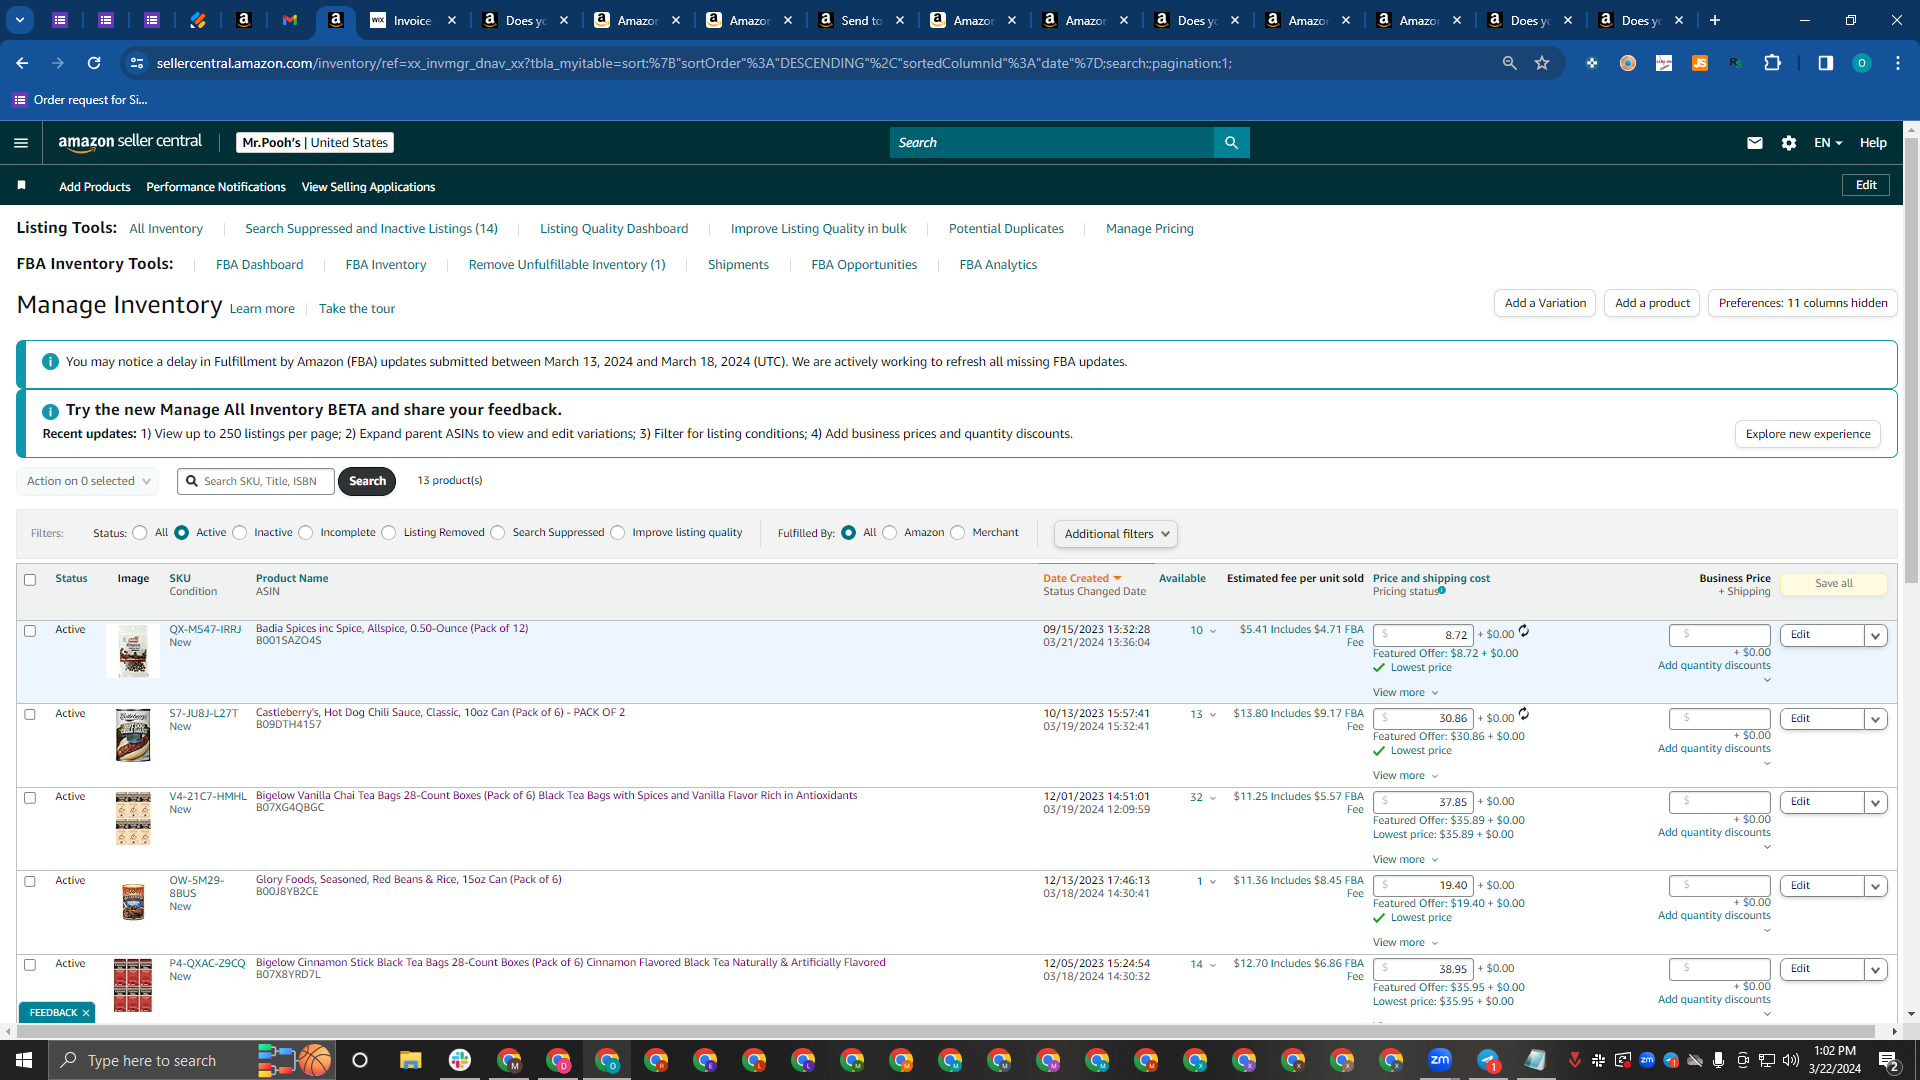Open the Windows Start menu
The image size is (1920, 1080).
(24, 1060)
